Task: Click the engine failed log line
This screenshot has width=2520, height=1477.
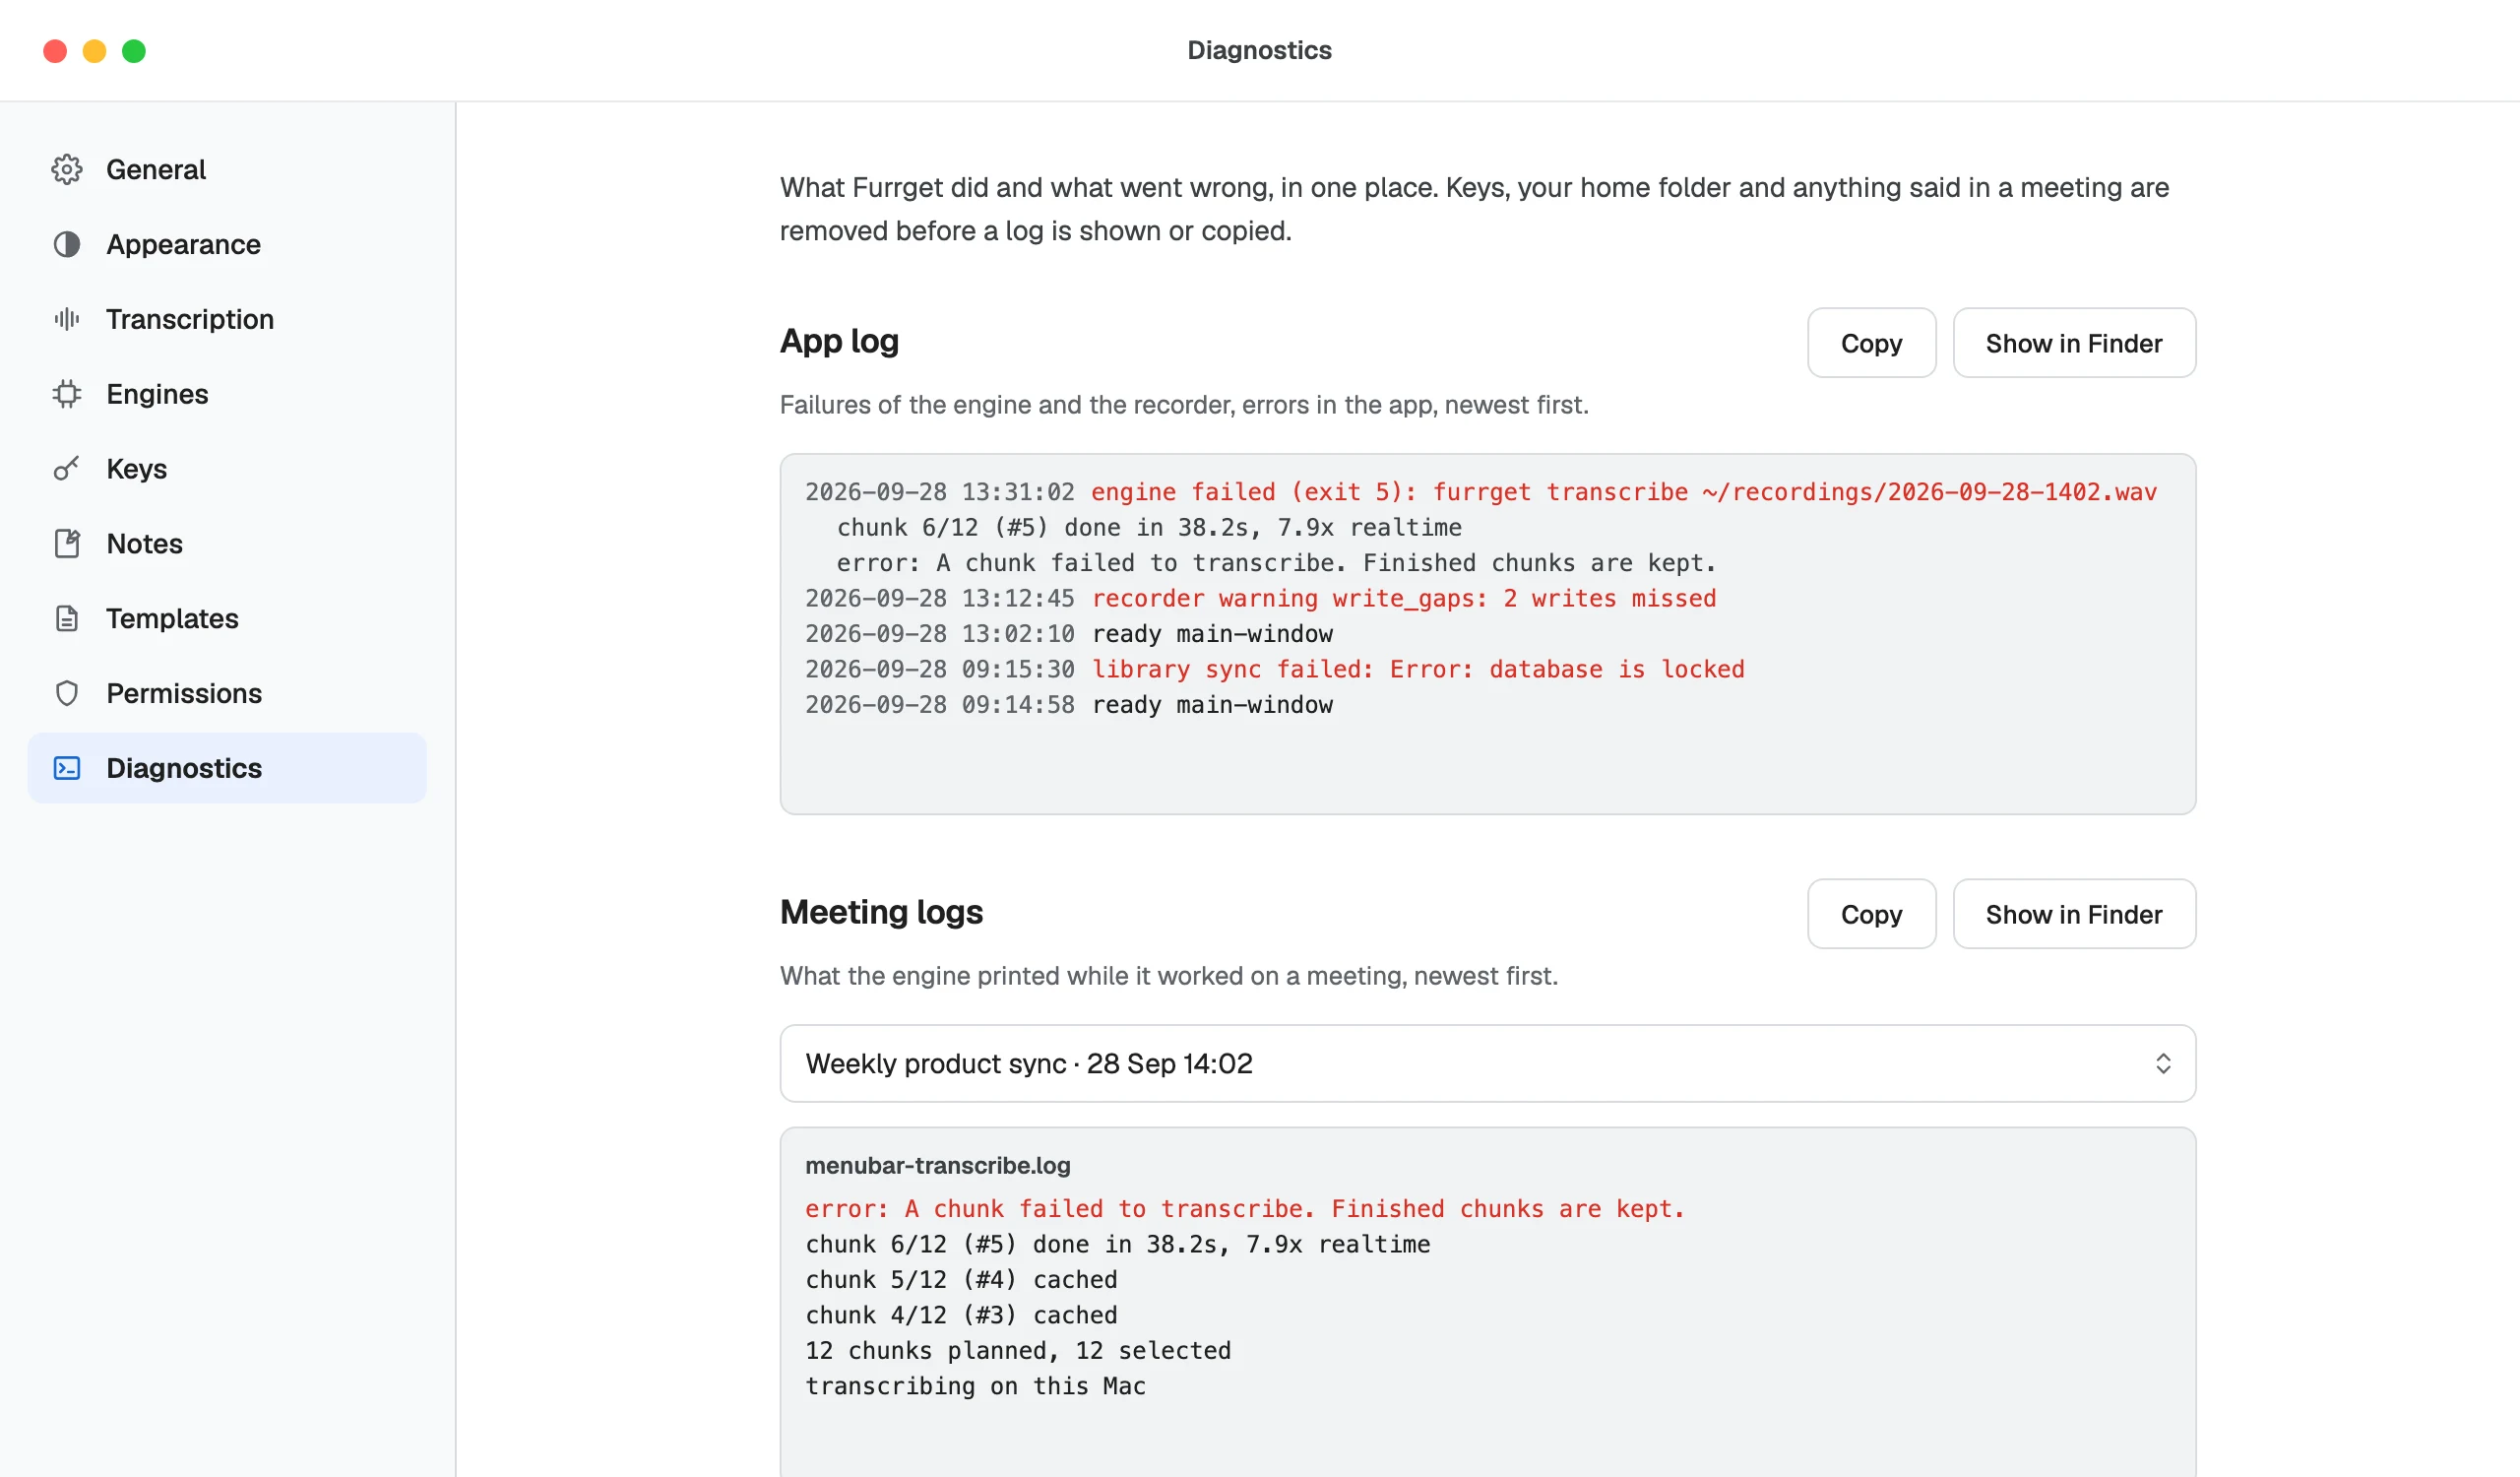Action: click(1481, 492)
